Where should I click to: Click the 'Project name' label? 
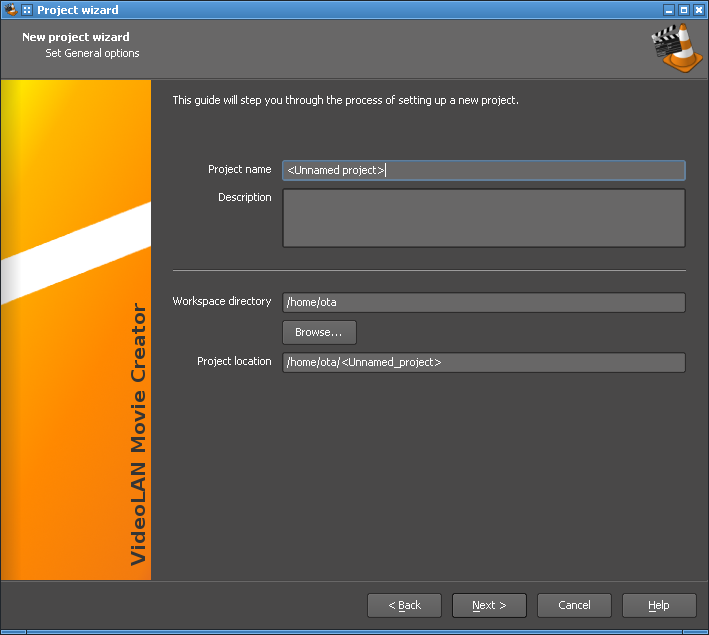(x=240, y=170)
